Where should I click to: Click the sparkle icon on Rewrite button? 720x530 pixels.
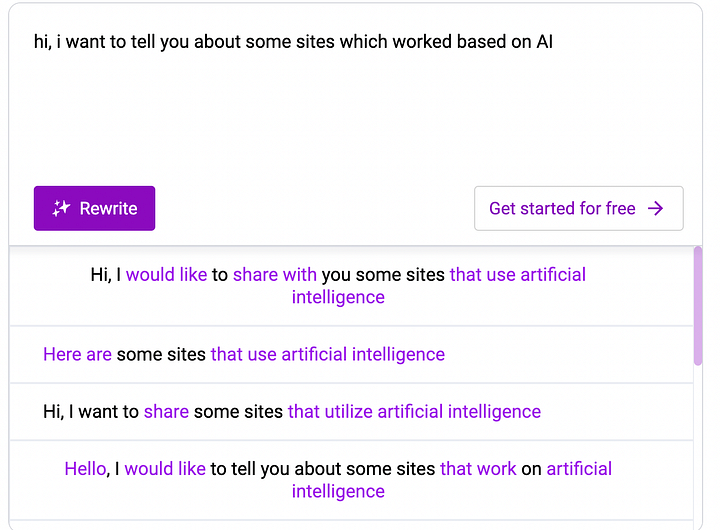point(61,209)
